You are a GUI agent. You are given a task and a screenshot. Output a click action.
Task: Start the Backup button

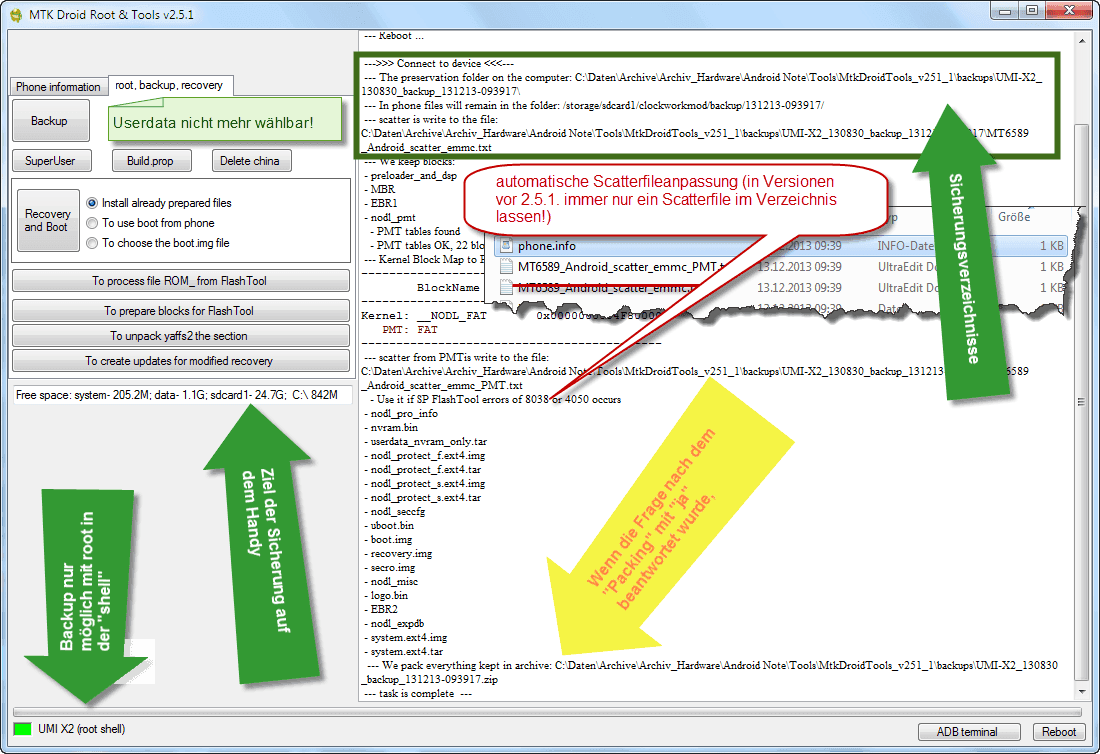pos(51,121)
